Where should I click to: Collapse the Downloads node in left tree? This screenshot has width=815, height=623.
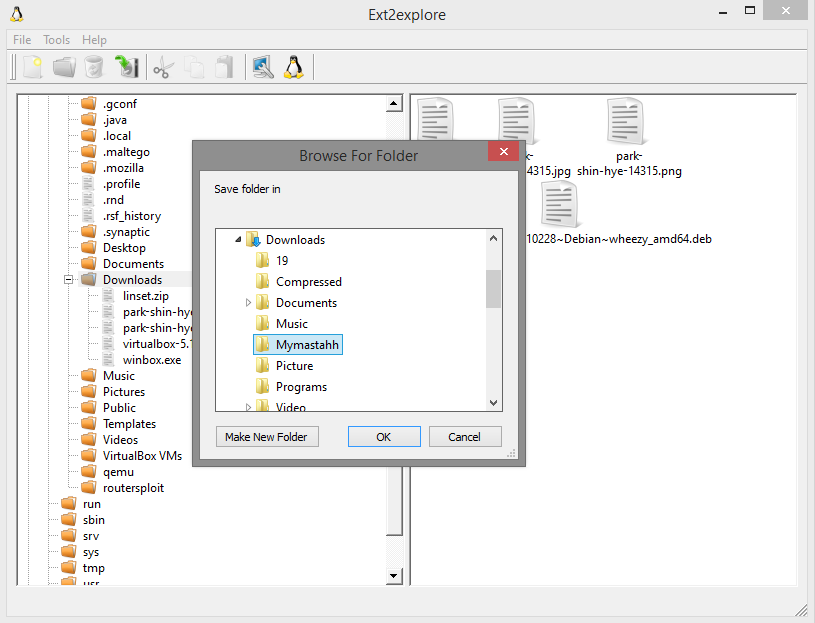coord(68,280)
